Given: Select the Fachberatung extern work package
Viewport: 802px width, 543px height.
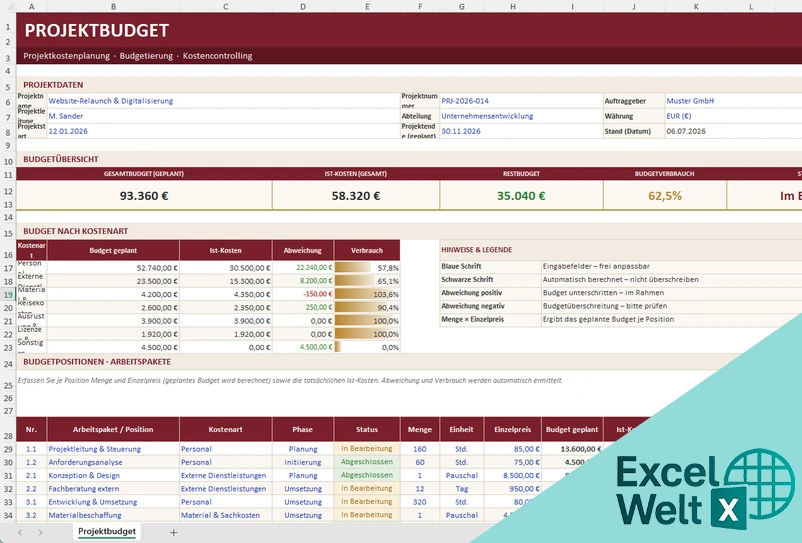Looking at the screenshot, I should (113, 489).
